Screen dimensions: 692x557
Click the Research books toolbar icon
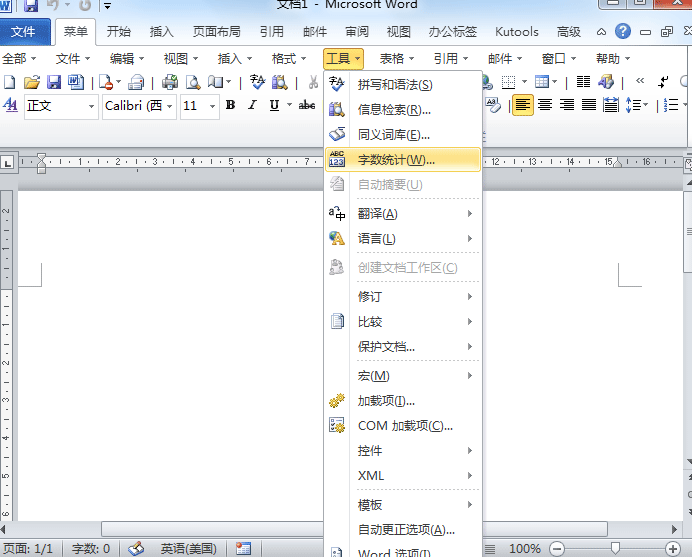pyautogui.click(x=279, y=82)
